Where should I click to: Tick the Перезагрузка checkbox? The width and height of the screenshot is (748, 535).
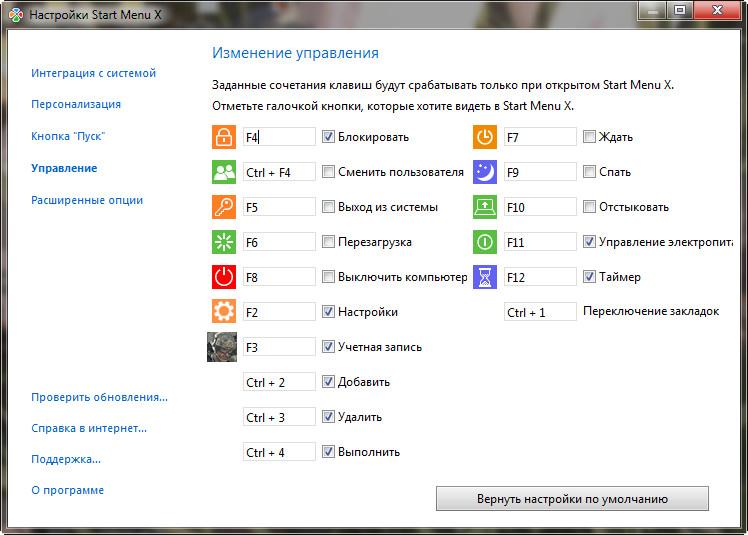point(328,242)
